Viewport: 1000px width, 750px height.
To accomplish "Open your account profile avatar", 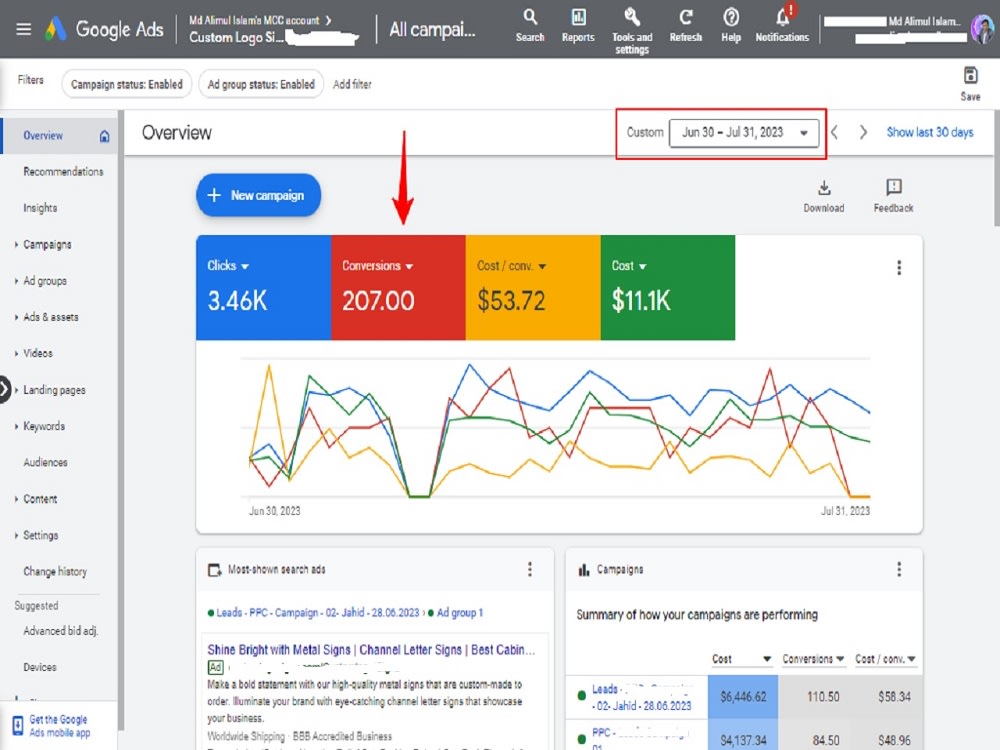I will pyautogui.click(x=981, y=29).
